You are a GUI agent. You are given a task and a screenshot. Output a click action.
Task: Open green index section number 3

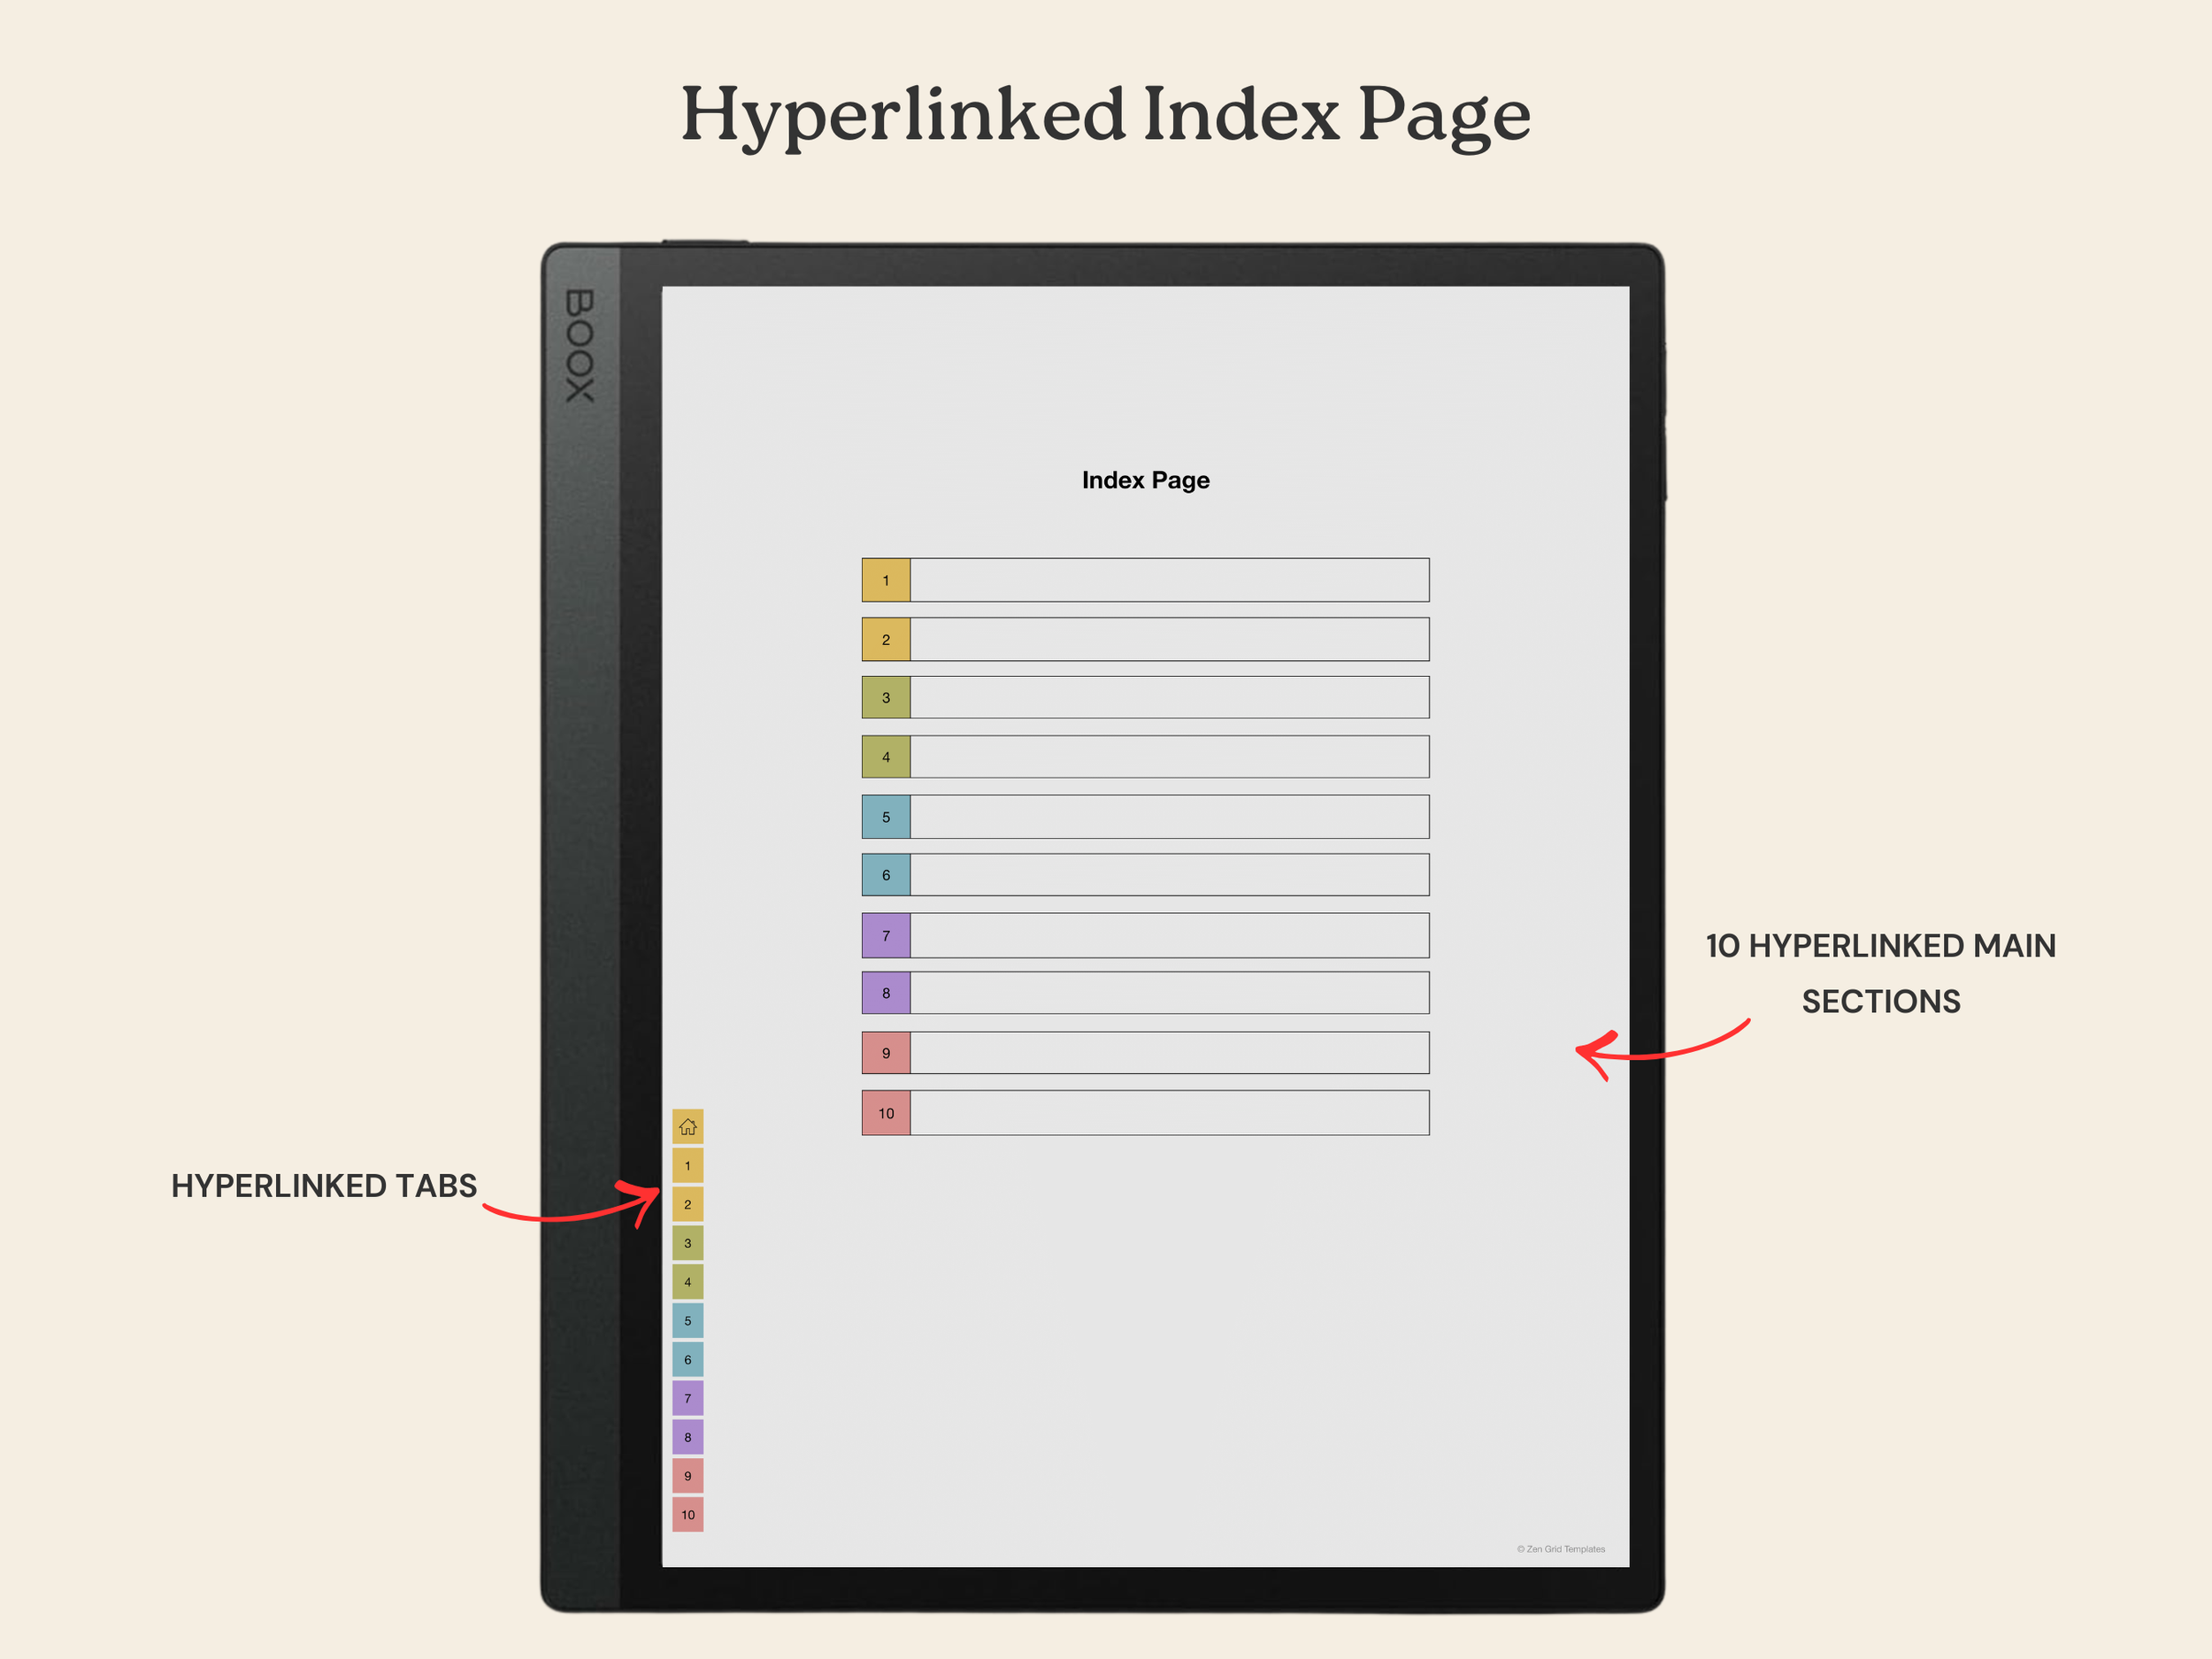point(885,697)
